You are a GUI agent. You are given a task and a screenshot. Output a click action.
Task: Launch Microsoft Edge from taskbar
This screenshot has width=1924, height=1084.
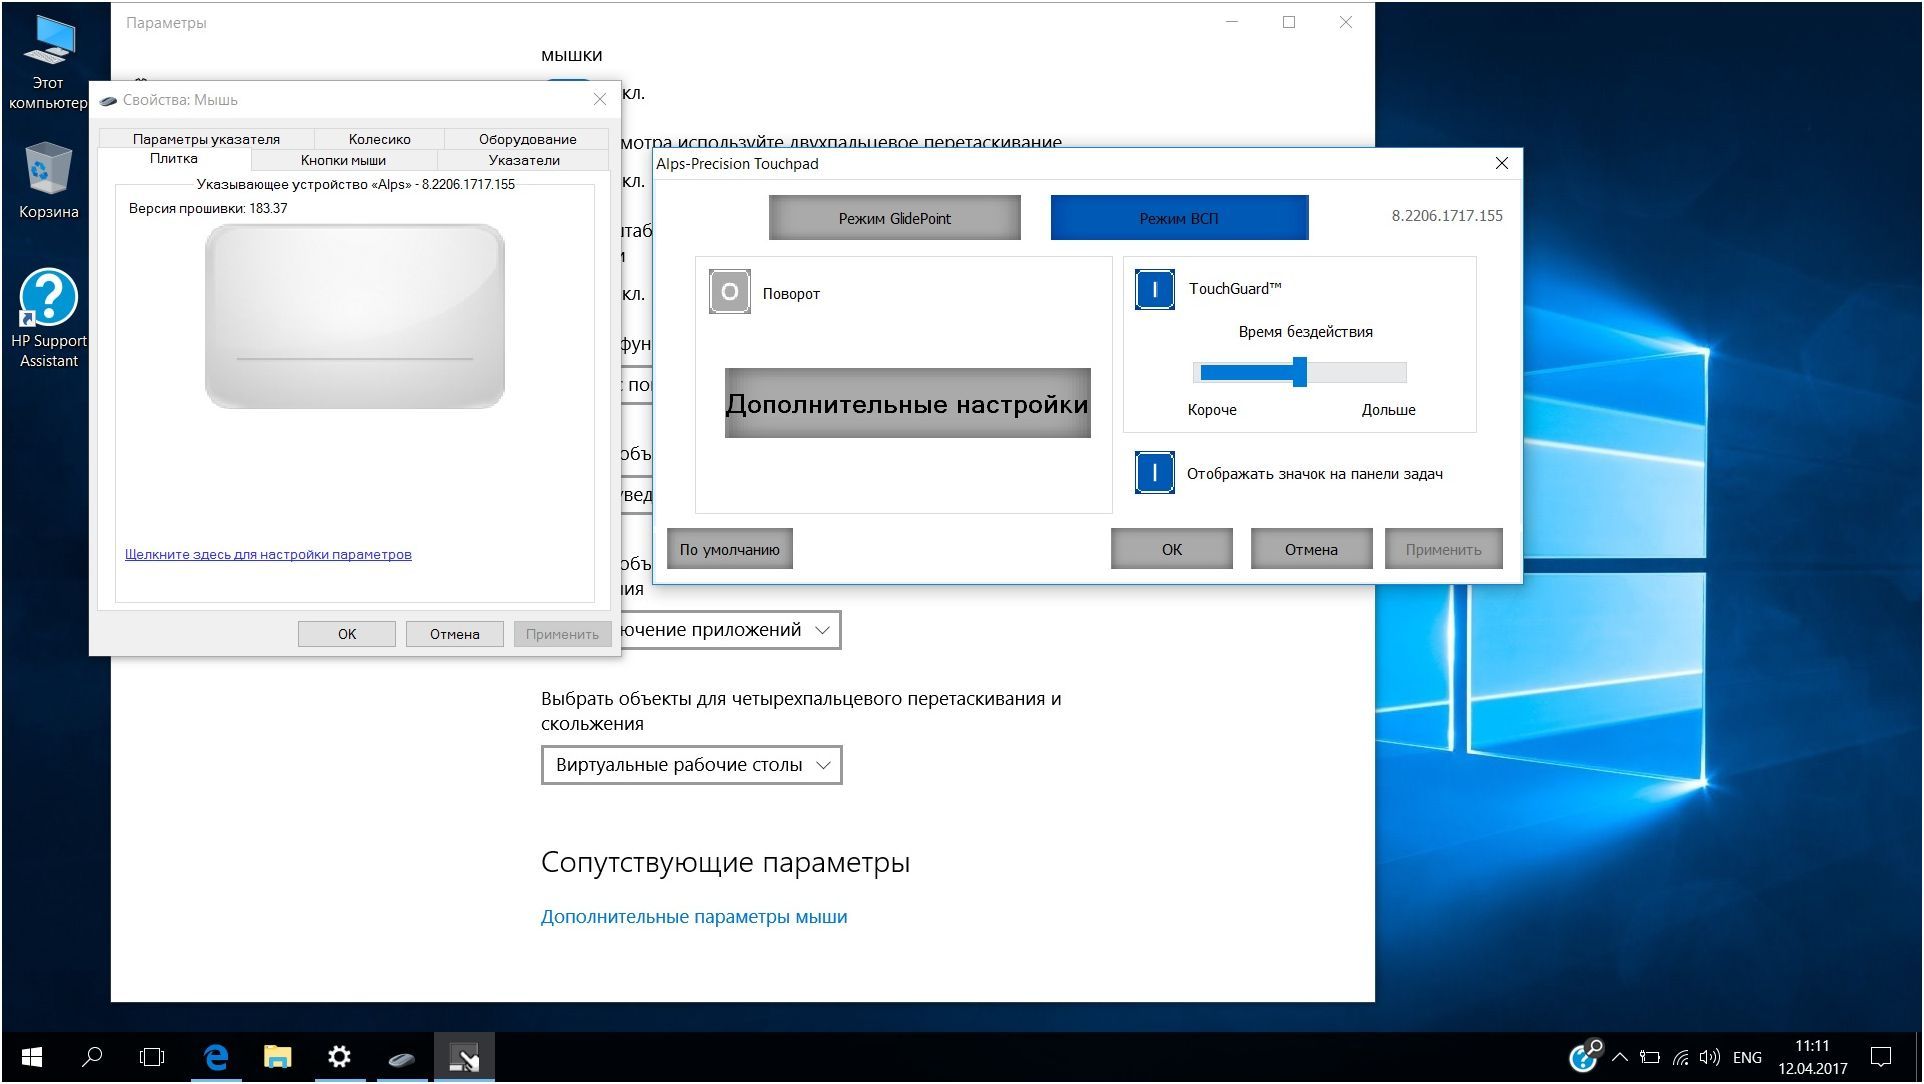pos(216,1057)
